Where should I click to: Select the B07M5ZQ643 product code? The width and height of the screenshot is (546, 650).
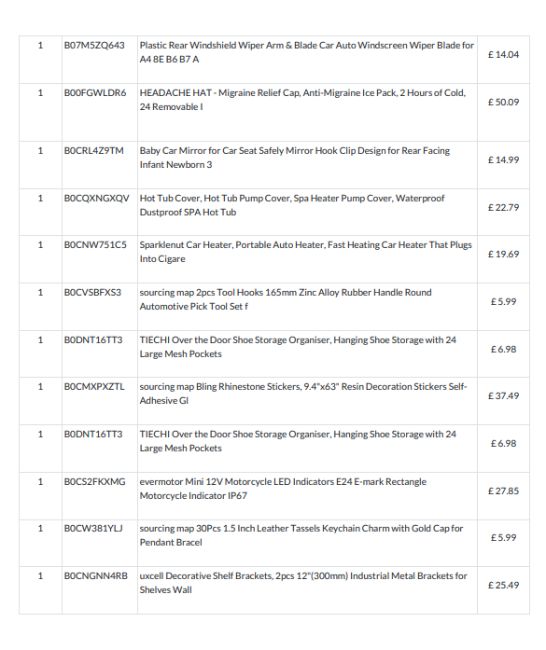click(94, 45)
